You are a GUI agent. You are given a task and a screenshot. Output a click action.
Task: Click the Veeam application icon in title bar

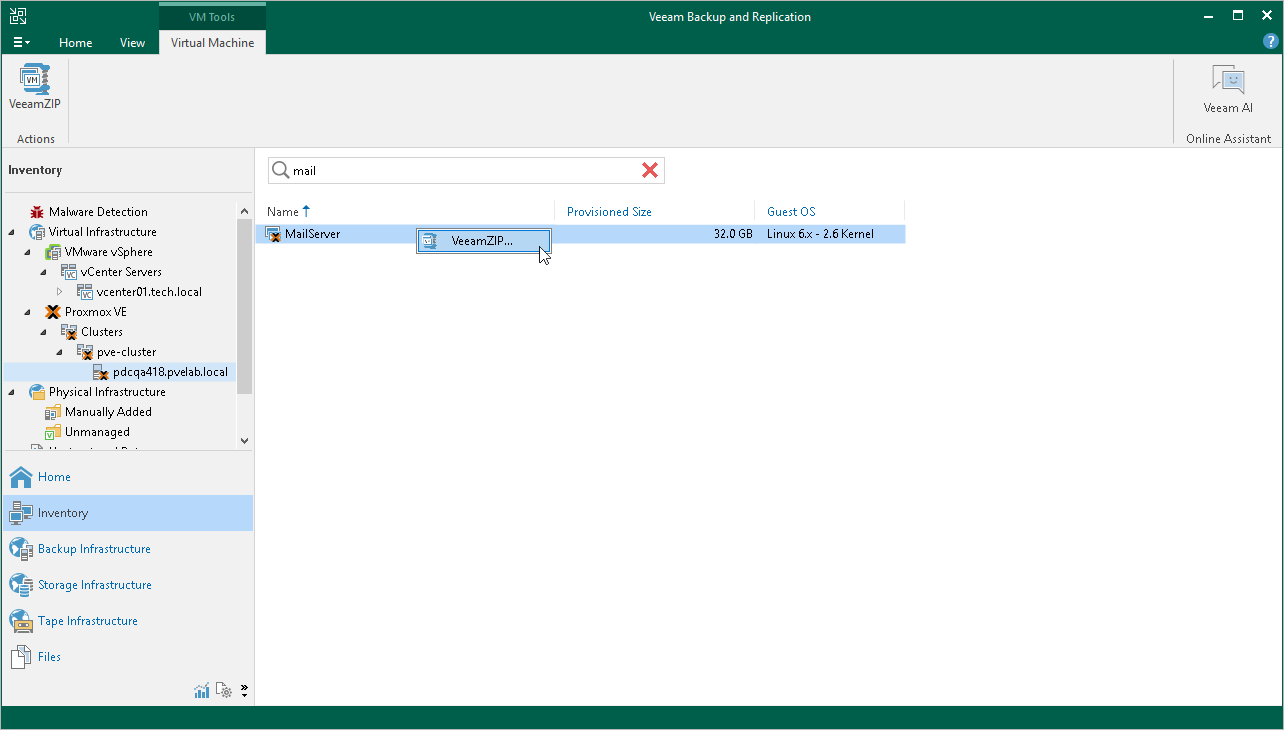coord(17,16)
